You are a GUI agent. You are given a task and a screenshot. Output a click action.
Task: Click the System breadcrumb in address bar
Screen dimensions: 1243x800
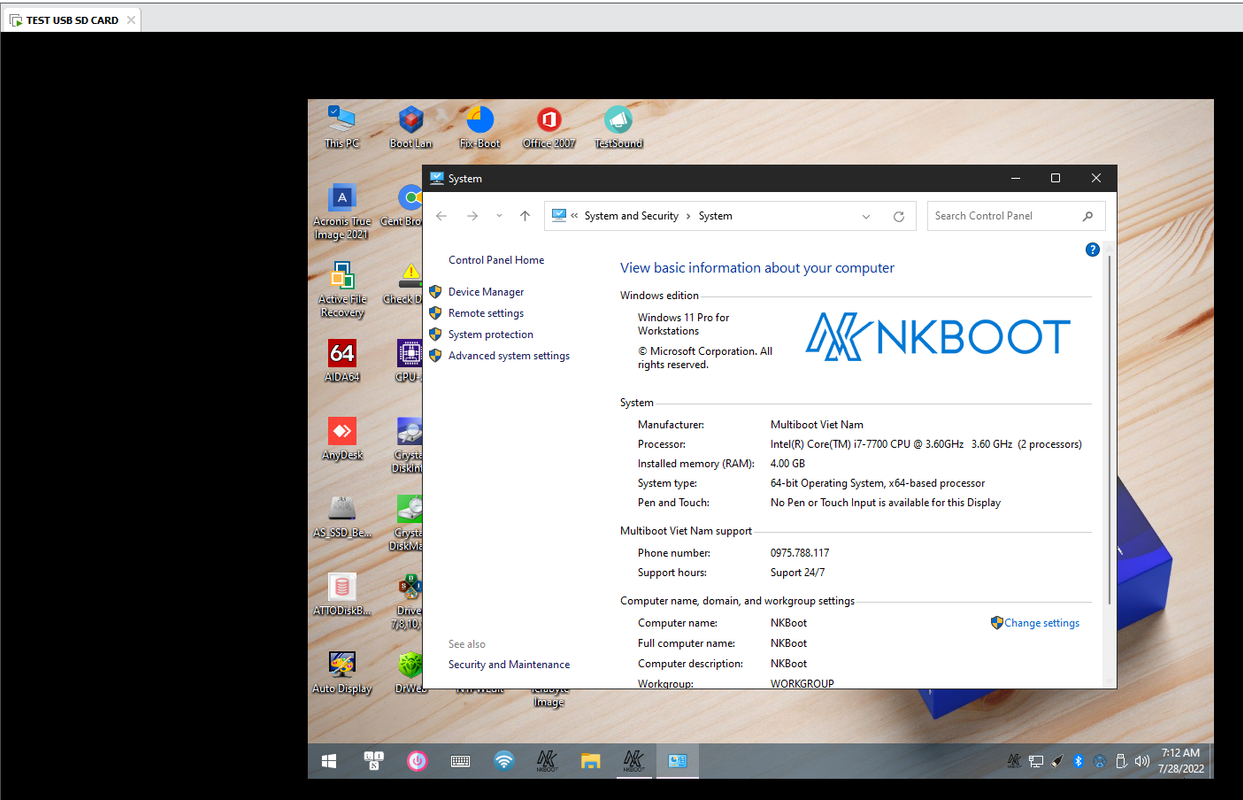(715, 216)
